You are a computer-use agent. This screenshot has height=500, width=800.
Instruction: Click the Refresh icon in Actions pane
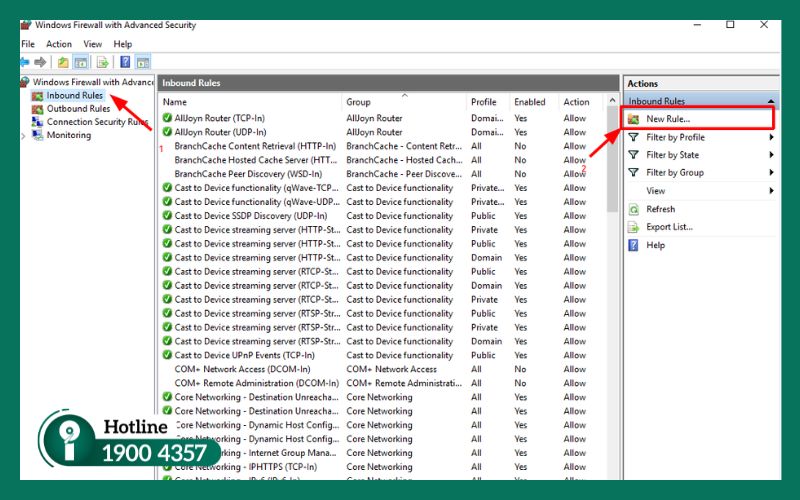(633, 209)
